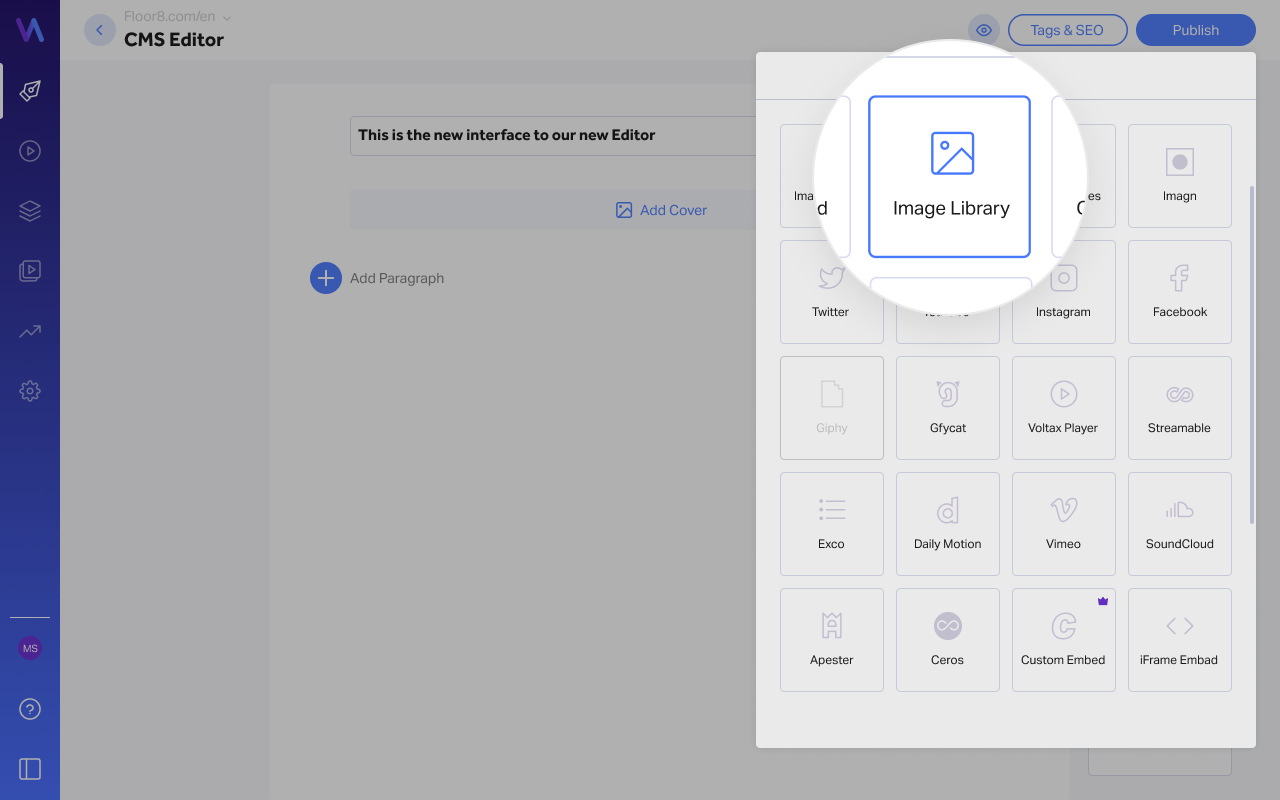1280x800 pixels.
Task: Select the Giphy embed block
Action: point(832,408)
